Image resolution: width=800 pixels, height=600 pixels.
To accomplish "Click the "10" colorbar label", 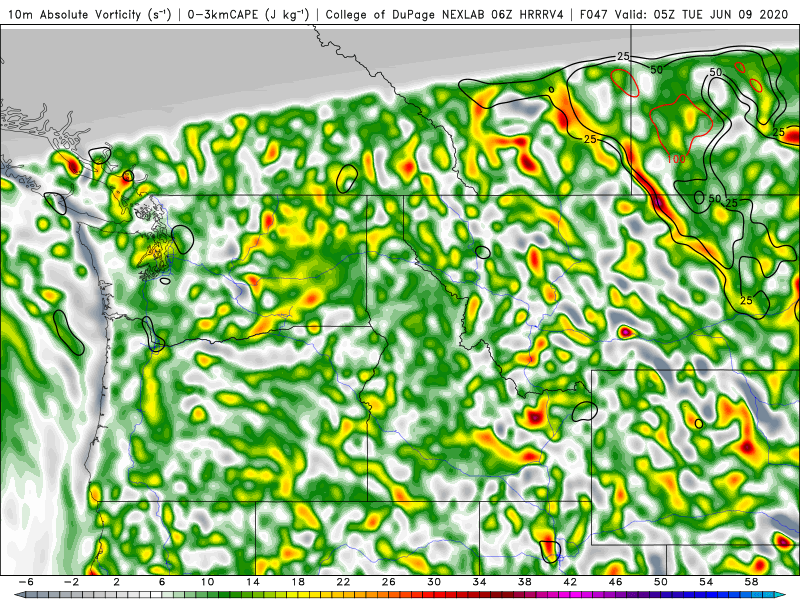I will click(207, 582).
